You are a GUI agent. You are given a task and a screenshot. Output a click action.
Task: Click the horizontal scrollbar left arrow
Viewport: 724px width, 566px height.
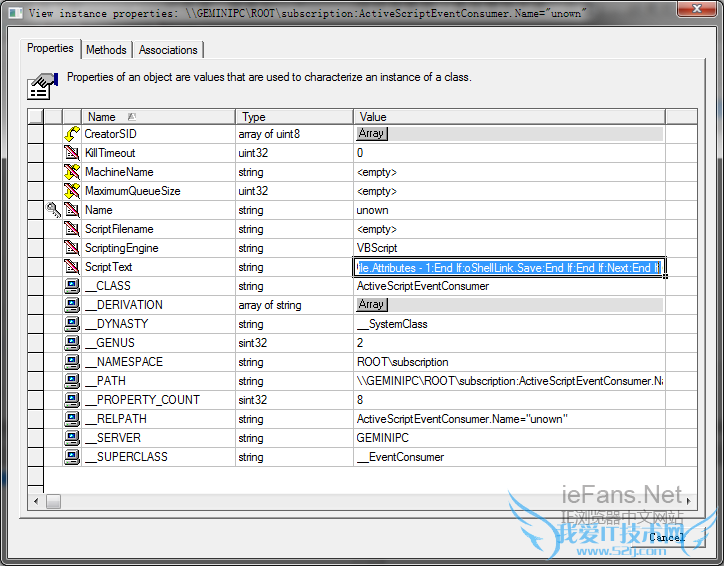pos(38,501)
